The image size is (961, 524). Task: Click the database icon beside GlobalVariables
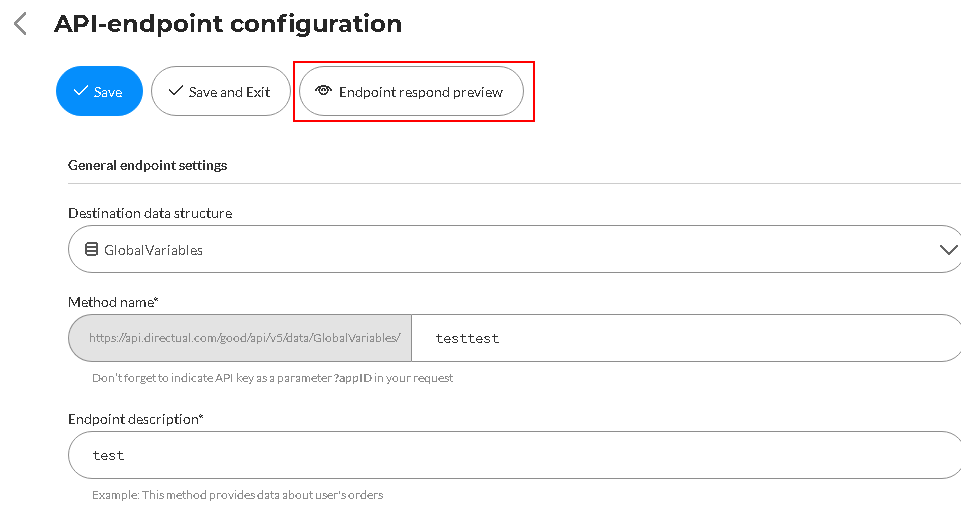pyautogui.click(x=91, y=249)
